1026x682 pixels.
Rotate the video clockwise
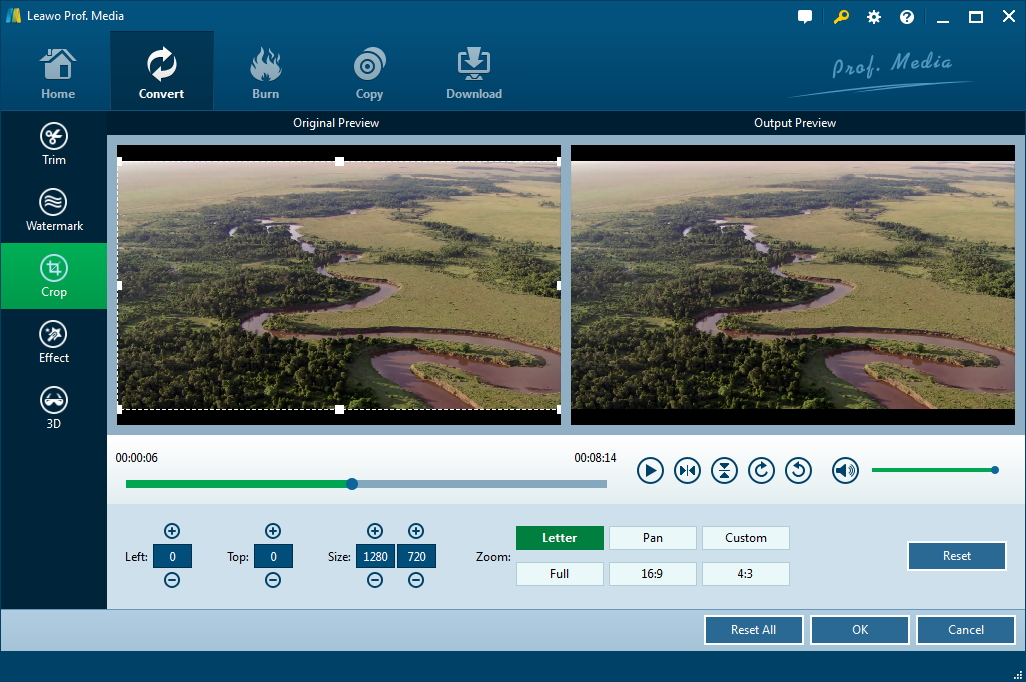tap(761, 470)
